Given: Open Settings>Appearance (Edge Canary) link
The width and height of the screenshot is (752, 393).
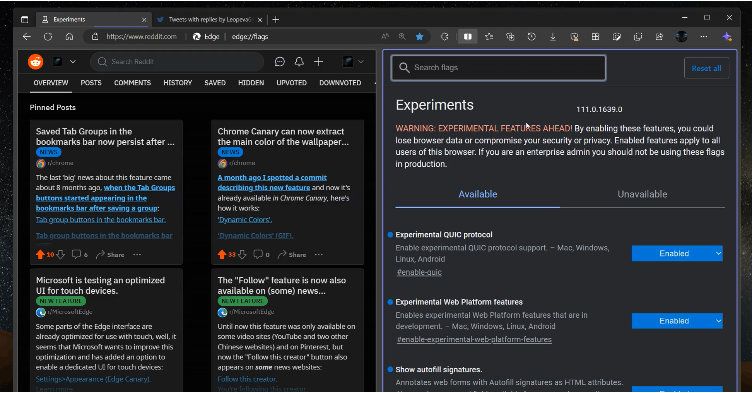Looking at the screenshot, I should pos(93,379).
